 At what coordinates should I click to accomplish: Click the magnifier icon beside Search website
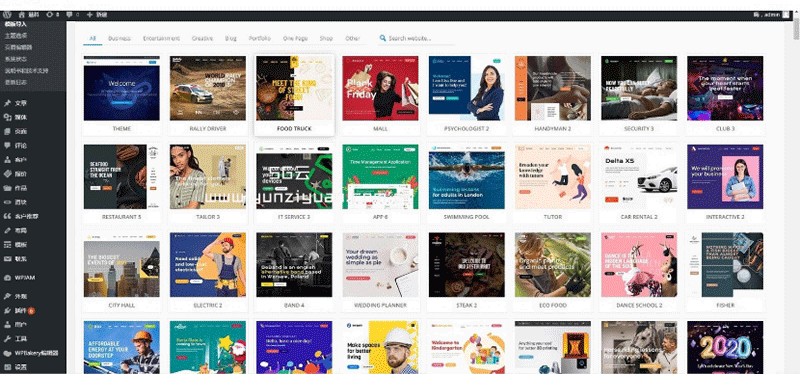[383, 38]
